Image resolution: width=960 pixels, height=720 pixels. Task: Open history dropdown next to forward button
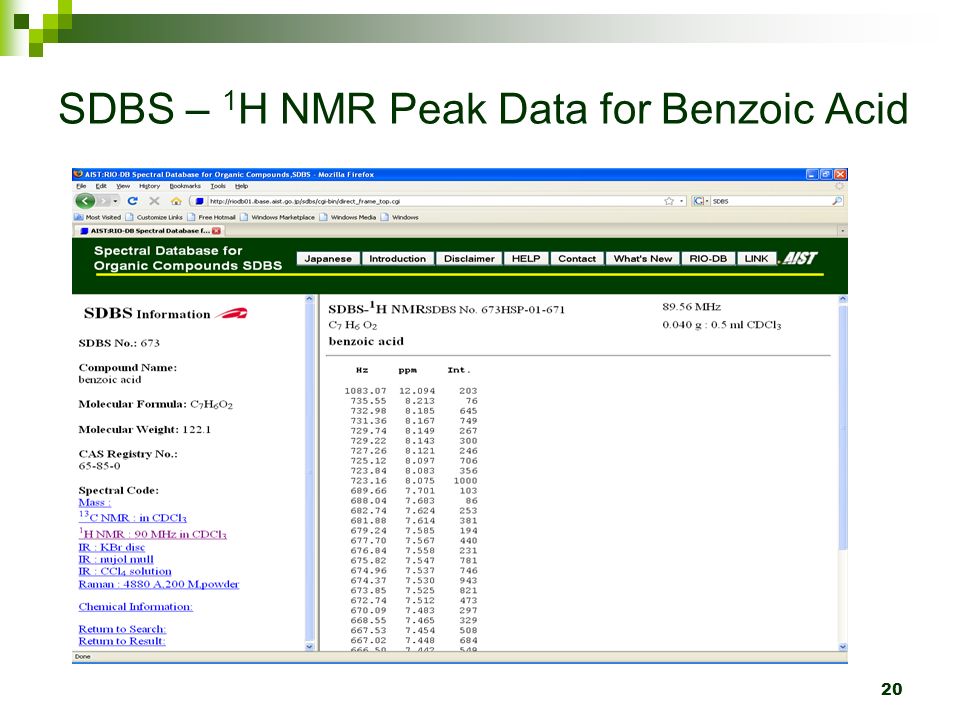click(115, 201)
